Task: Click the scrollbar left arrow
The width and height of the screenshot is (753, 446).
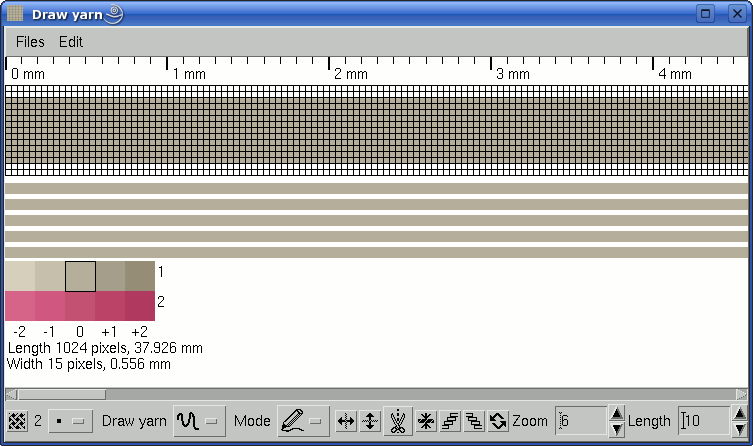Action: click(x=11, y=394)
